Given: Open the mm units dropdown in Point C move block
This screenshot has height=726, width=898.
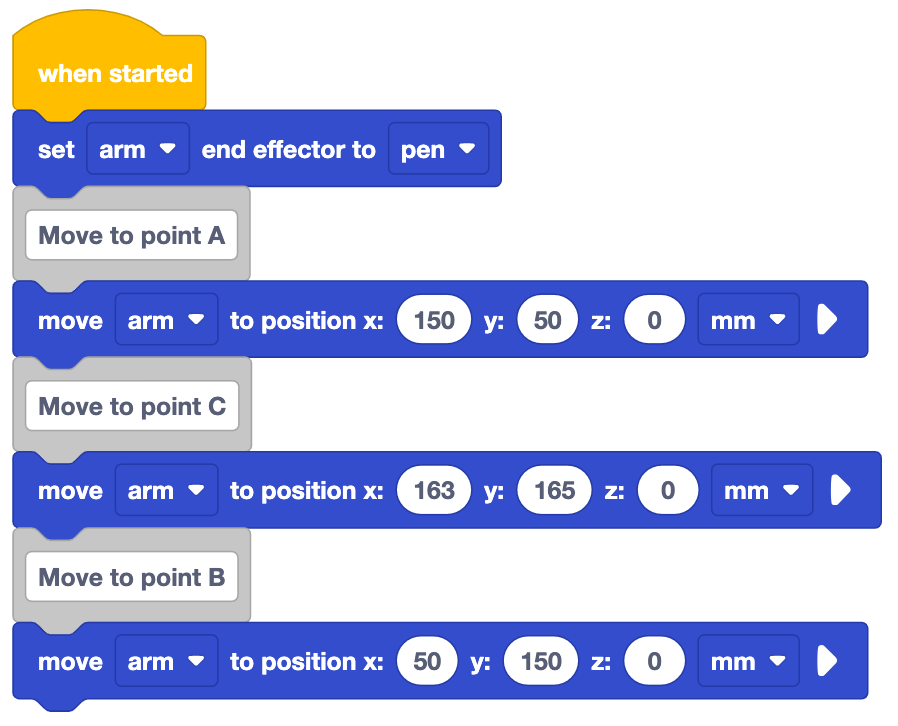Looking at the screenshot, I should click(762, 490).
